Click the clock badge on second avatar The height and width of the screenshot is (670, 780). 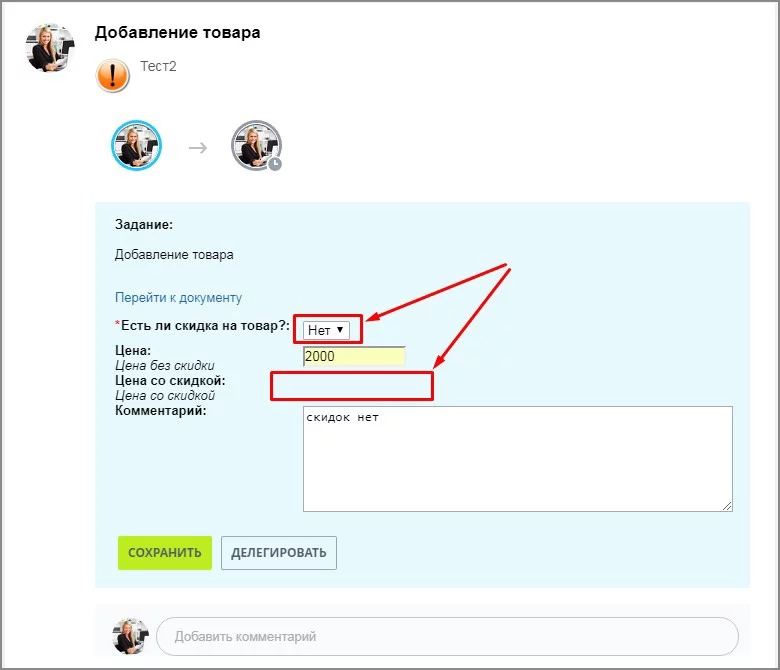274,164
